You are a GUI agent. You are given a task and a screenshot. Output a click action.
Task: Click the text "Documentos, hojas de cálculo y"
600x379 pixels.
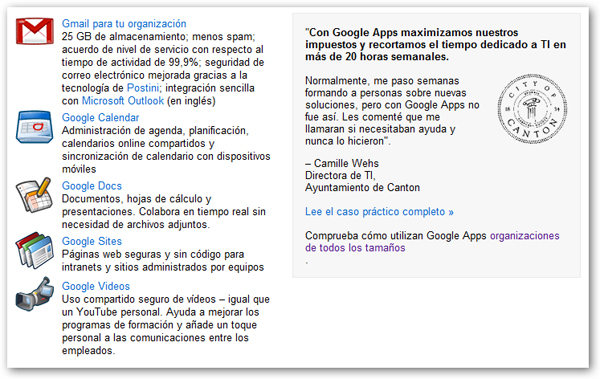[137, 199]
